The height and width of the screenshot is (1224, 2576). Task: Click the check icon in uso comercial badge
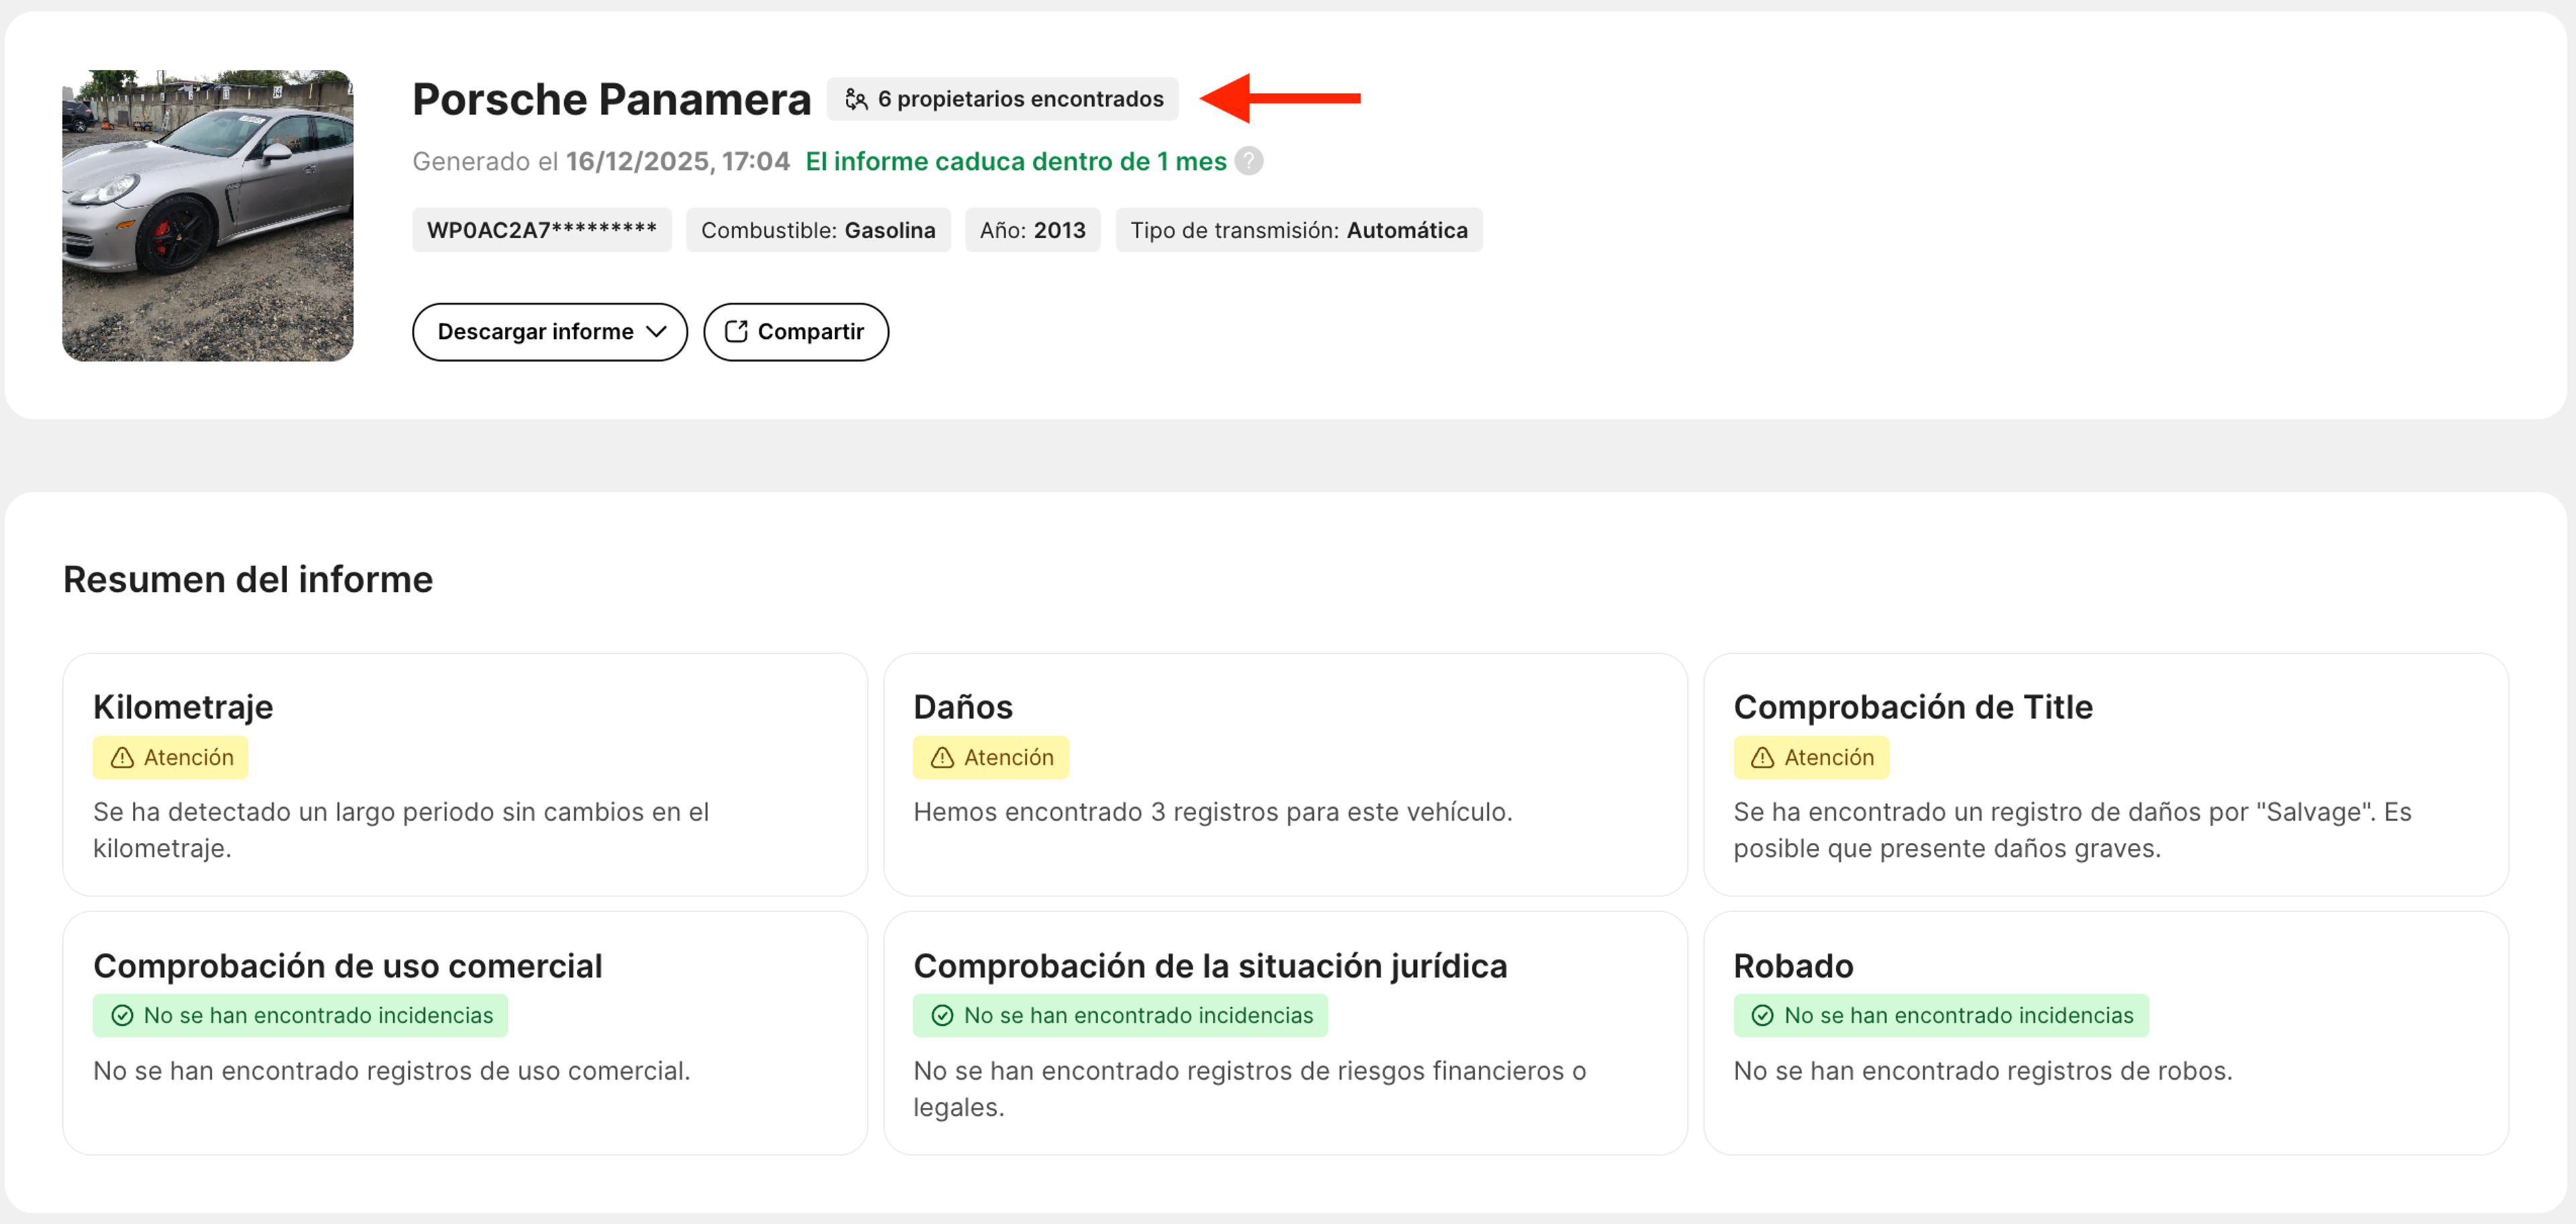point(122,1016)
